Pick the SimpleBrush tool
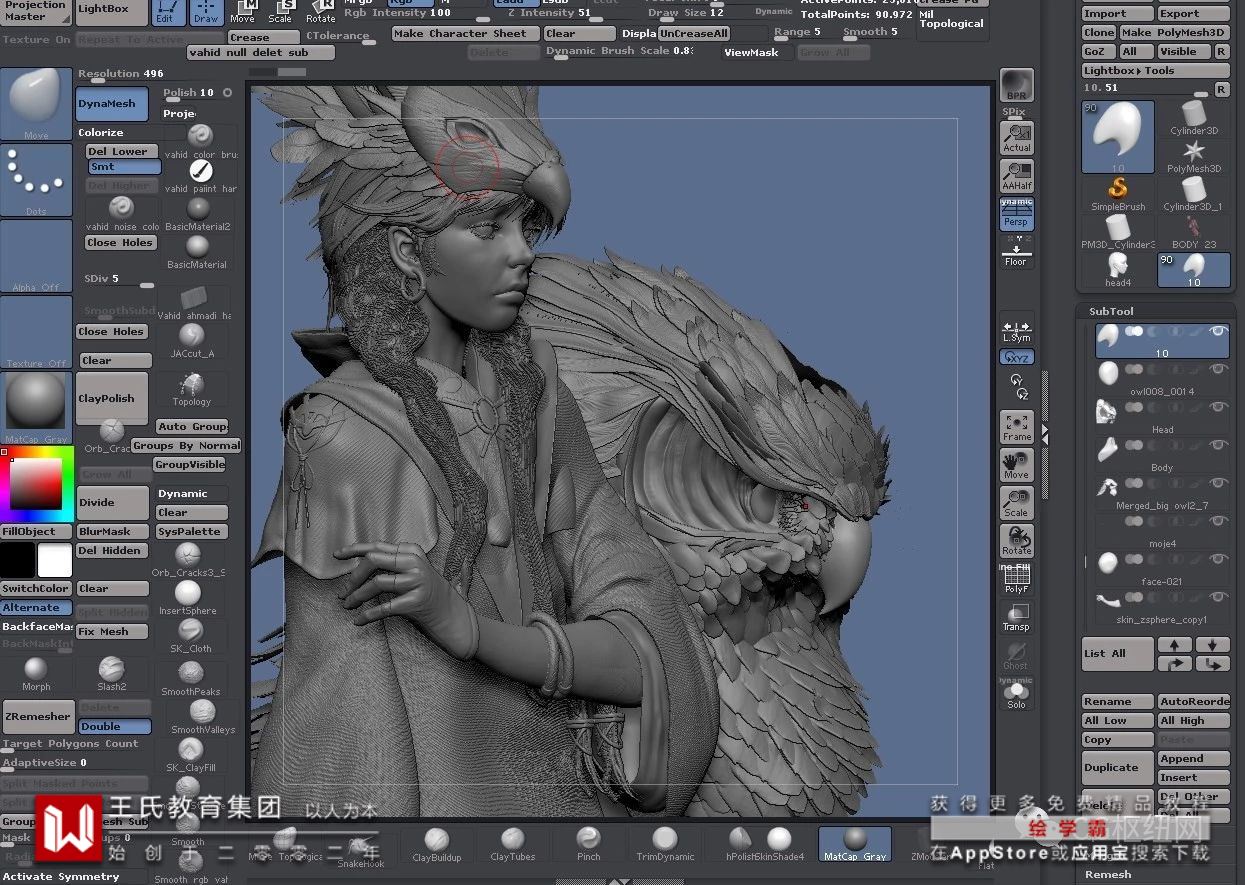 pyautogui.click(x=1118, y=193)
